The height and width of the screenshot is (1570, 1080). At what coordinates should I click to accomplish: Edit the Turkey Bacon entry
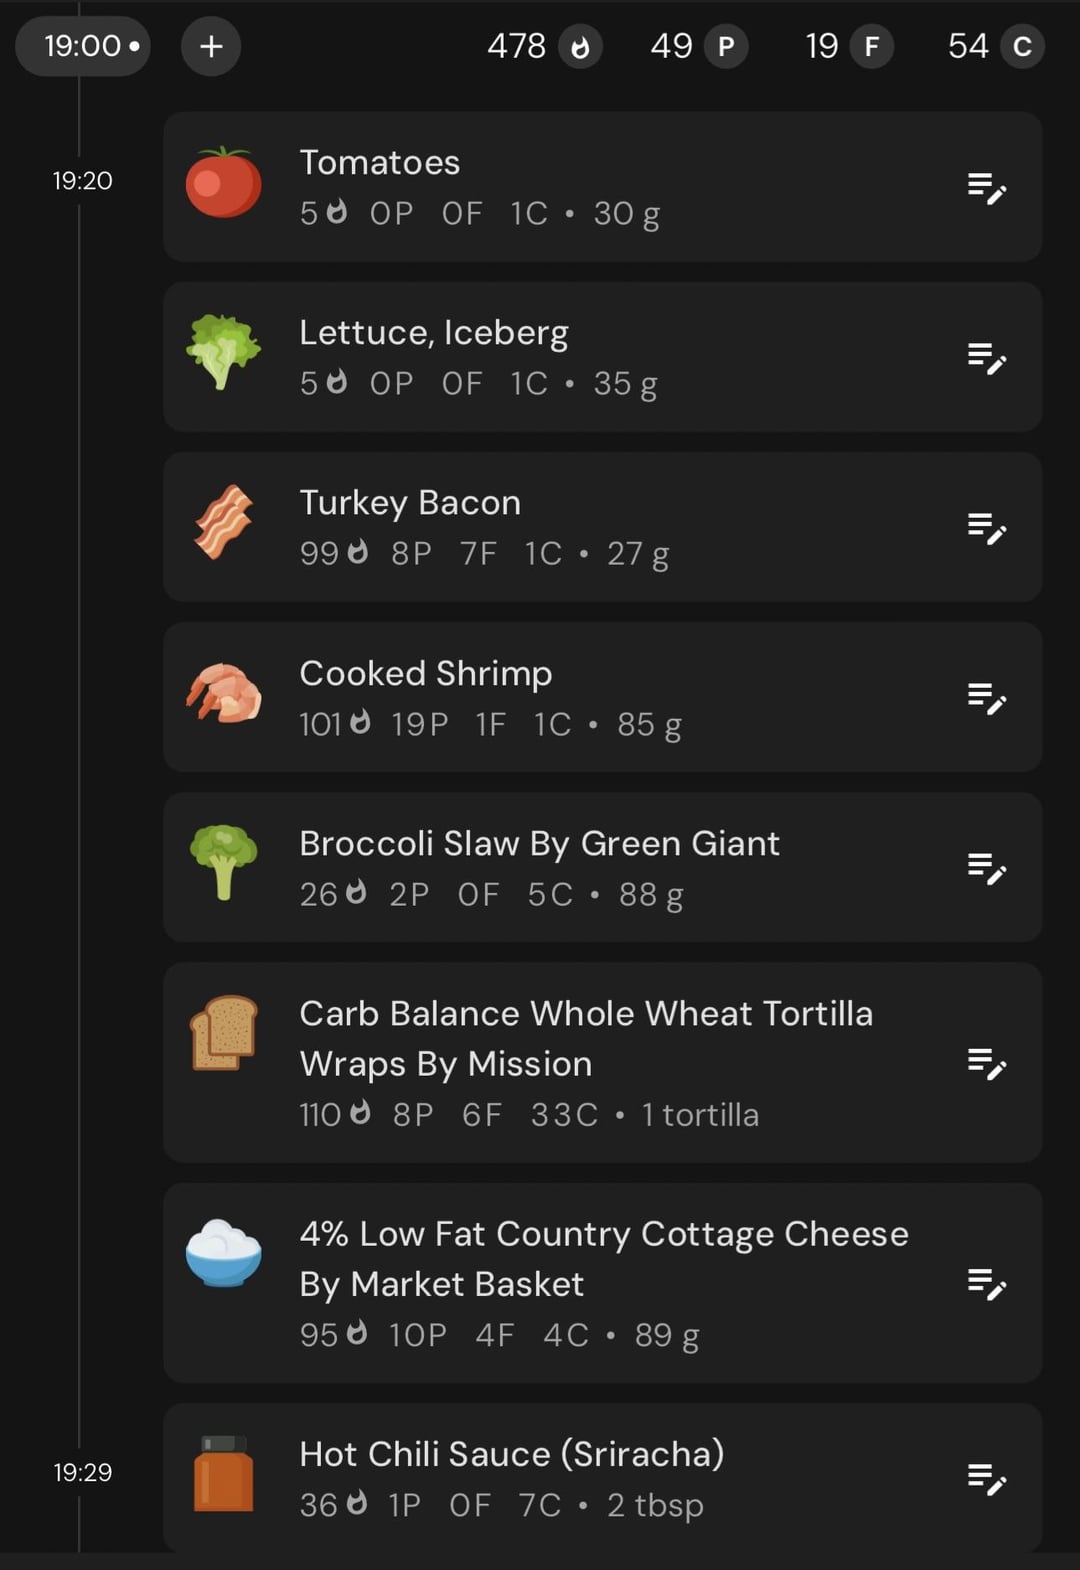[986, 527]
